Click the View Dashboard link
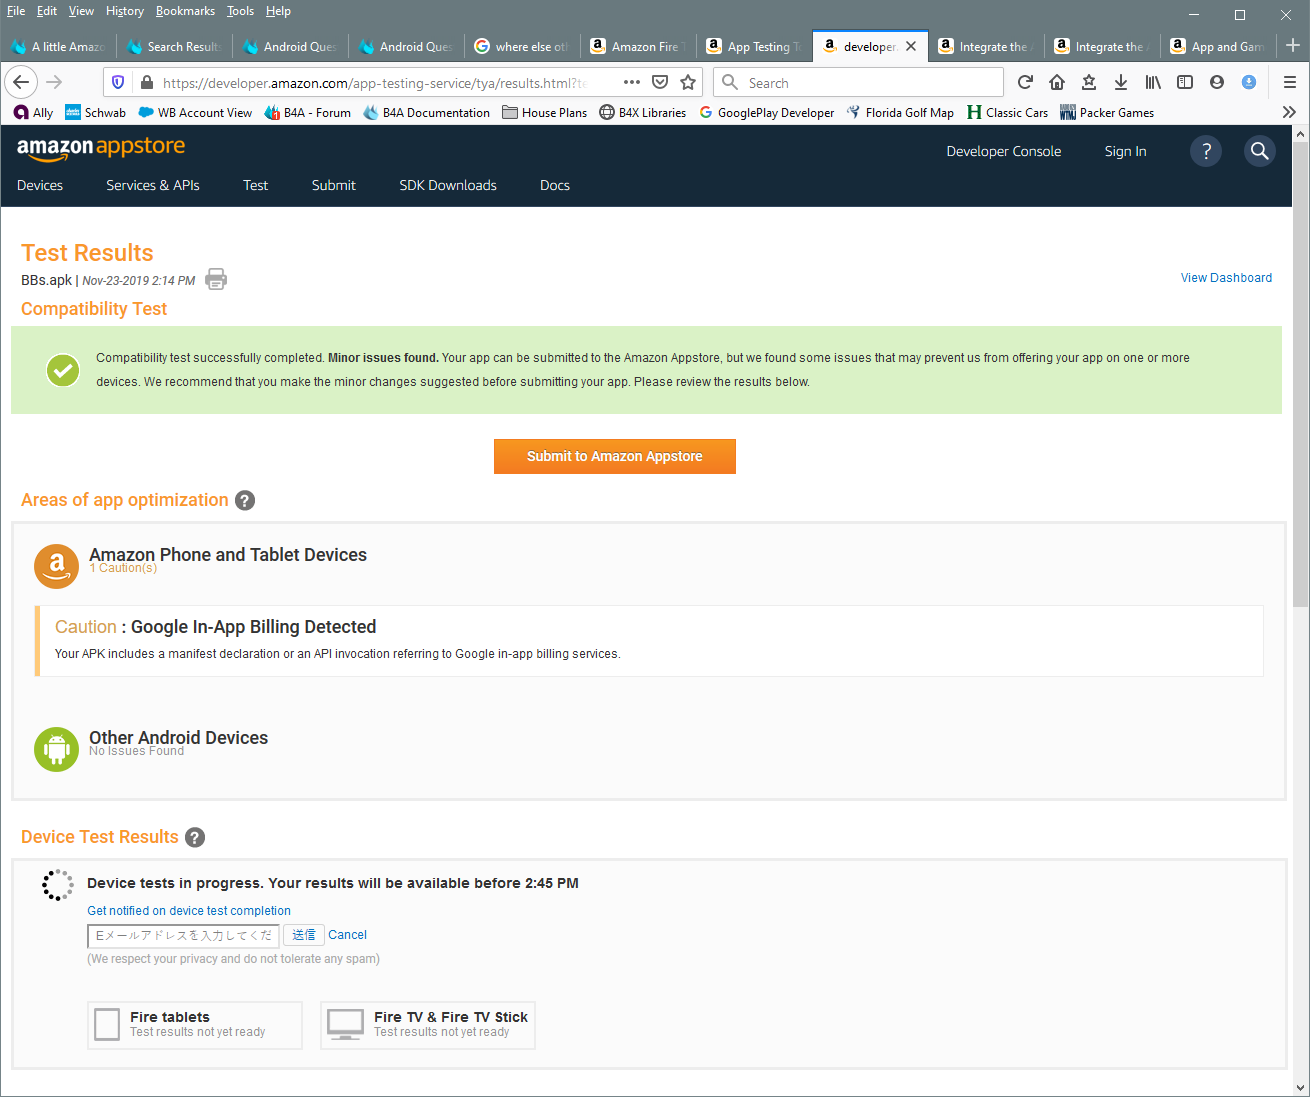 1226,278
